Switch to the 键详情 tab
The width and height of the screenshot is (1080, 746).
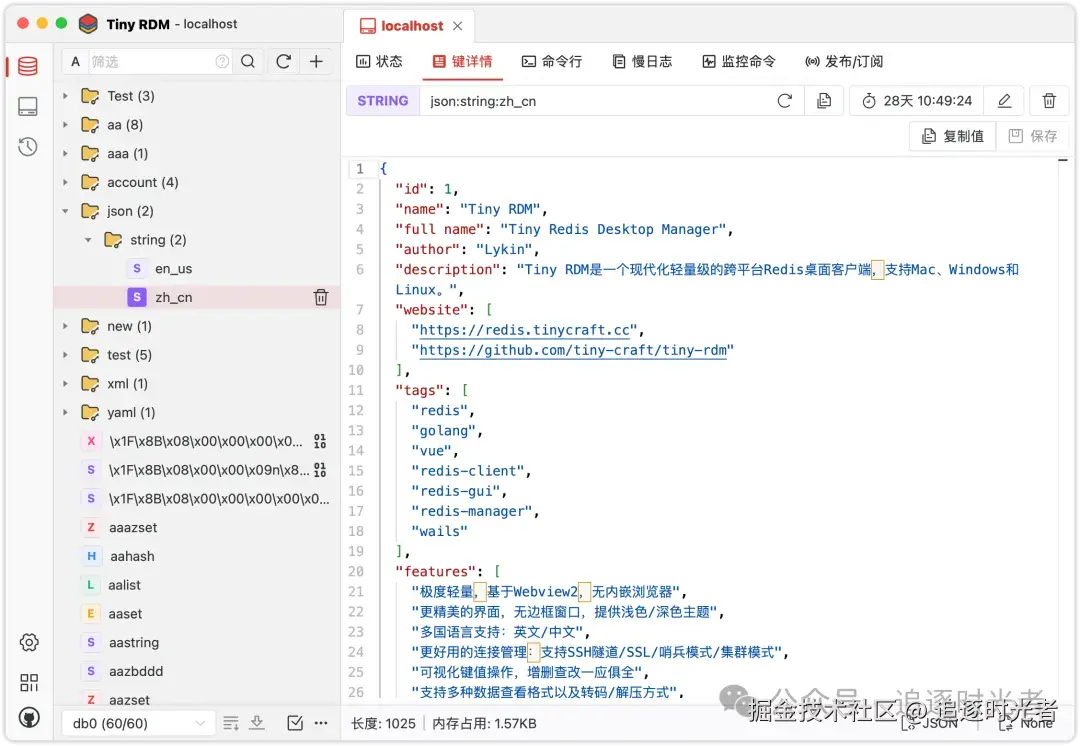pyautogui.click(x=462, y=61)
